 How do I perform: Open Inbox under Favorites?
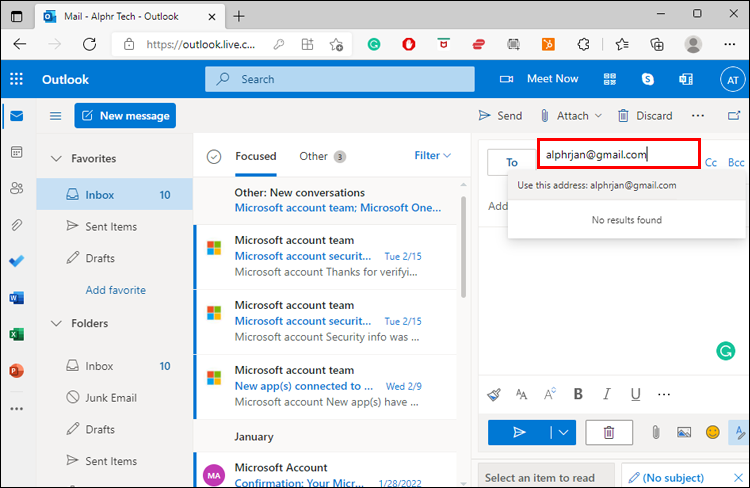(x=115, y=195)
